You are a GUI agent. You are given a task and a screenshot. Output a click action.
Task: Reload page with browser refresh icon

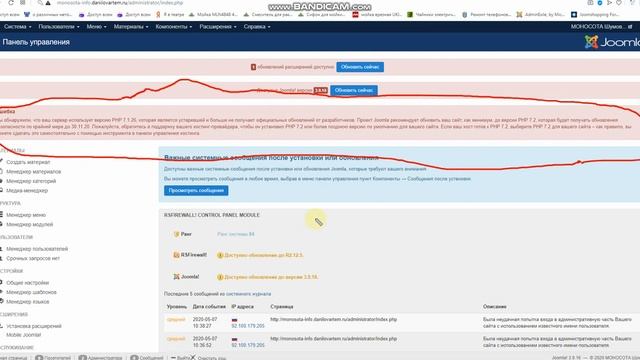(x=11, y=2)
